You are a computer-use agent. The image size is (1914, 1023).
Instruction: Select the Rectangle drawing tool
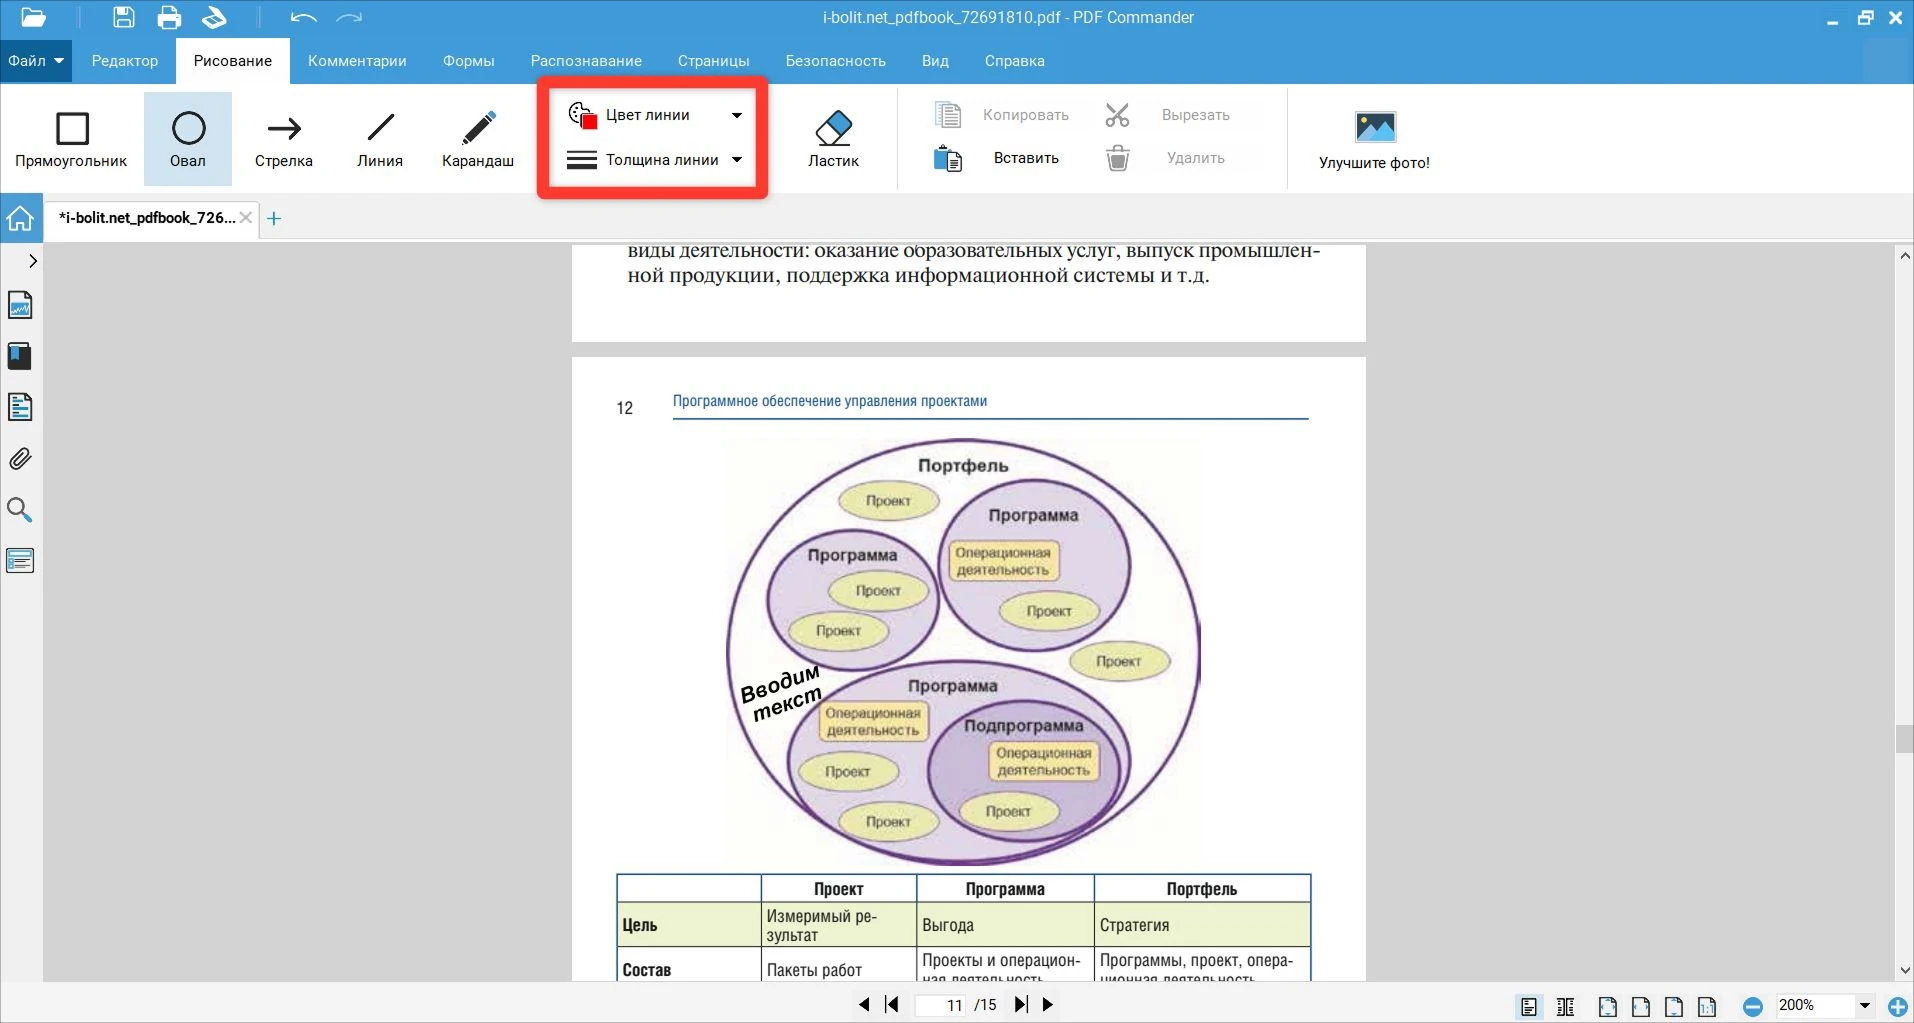[x=71, y=139]
